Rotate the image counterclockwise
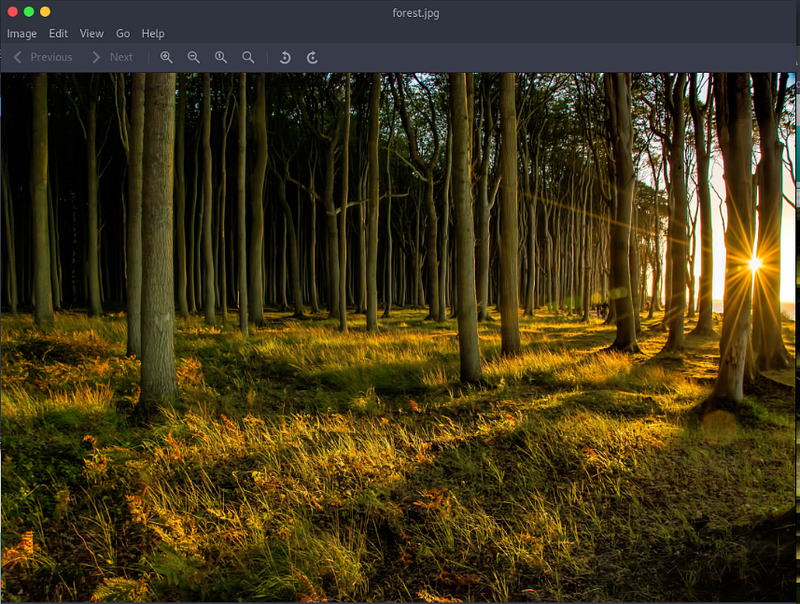 tap(285, 57)
